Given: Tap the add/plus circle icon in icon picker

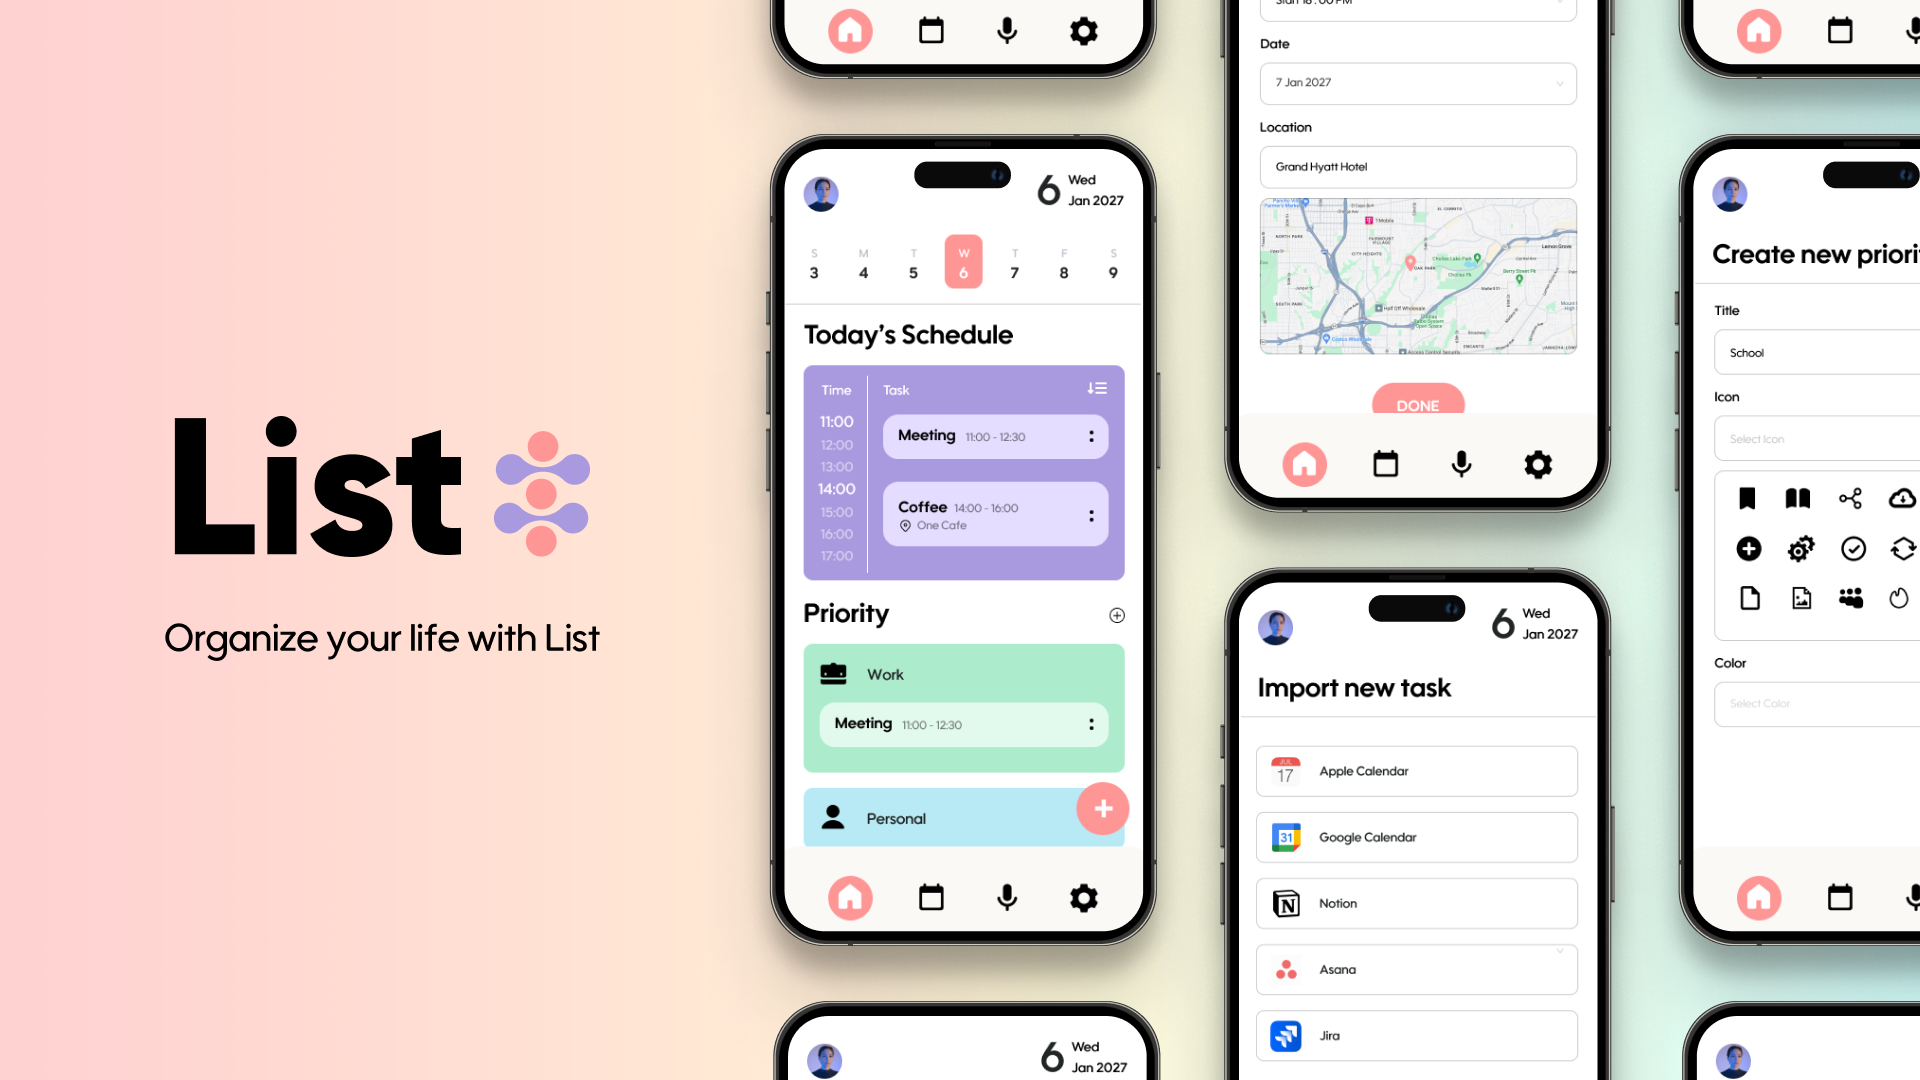Looking at the screenshot, I should click(x=1749, y=549).
